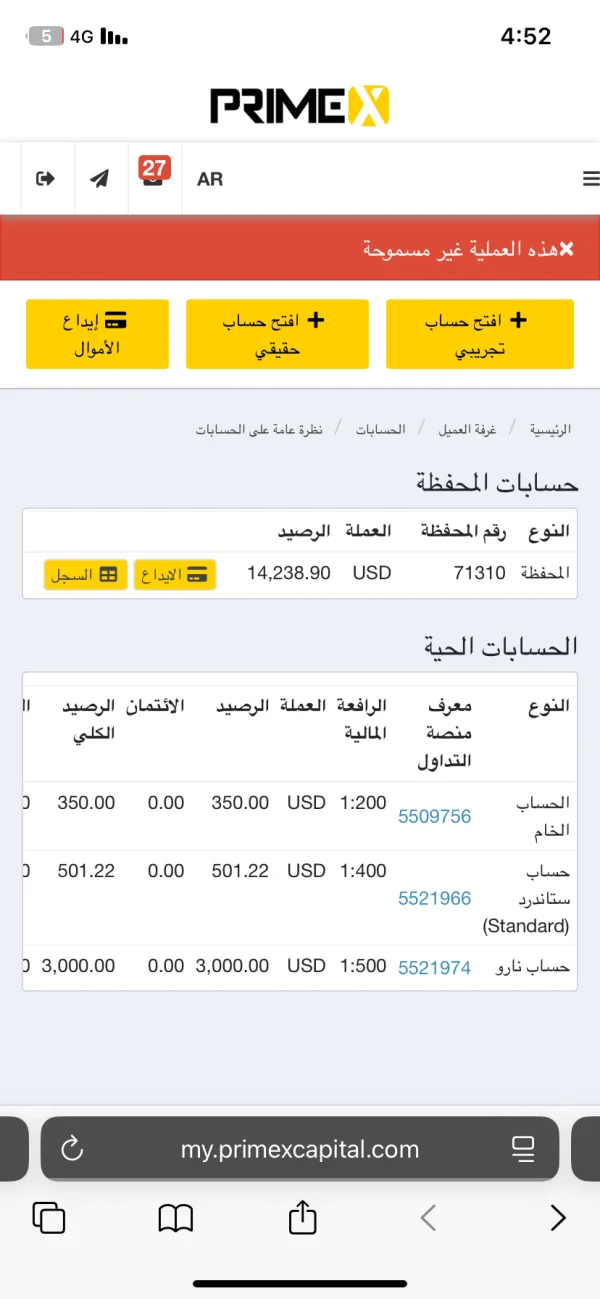Switch the AR language selector
The height and width of the screenshot is (1299, 600).
pos(210,179)
